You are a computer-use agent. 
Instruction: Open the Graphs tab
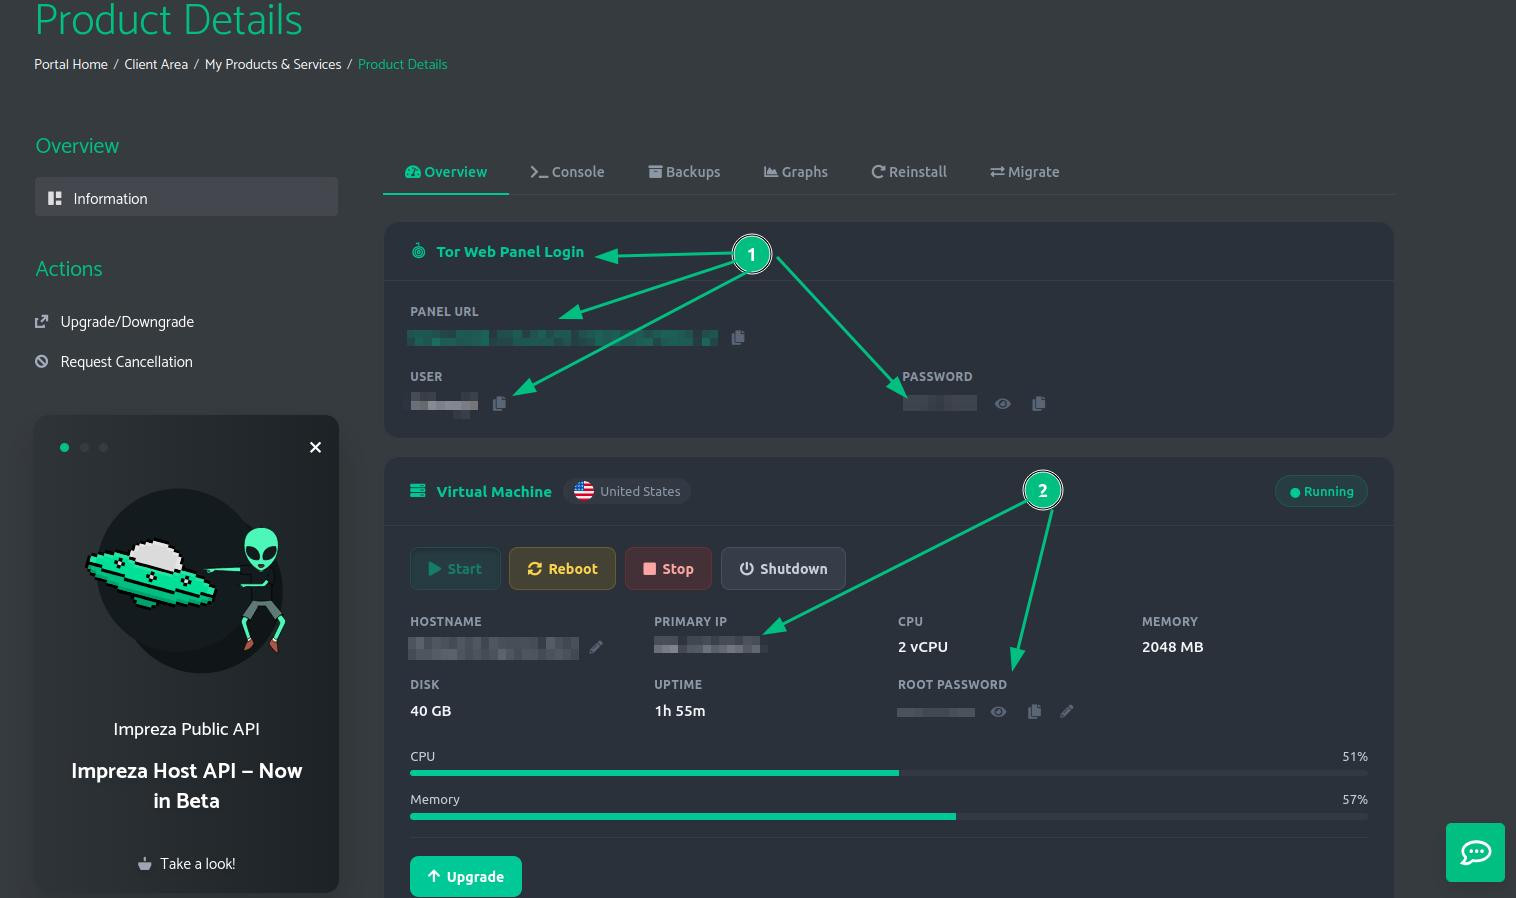796,172
